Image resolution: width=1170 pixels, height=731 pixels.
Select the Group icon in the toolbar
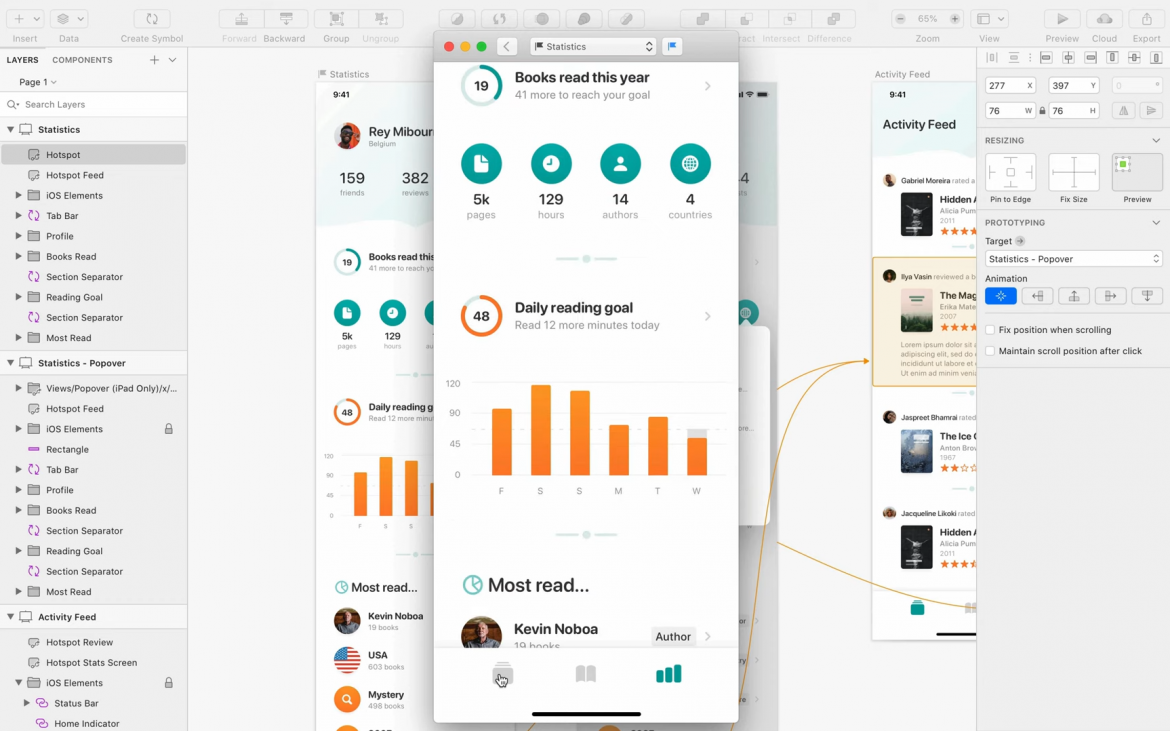(x=335, y=17)
